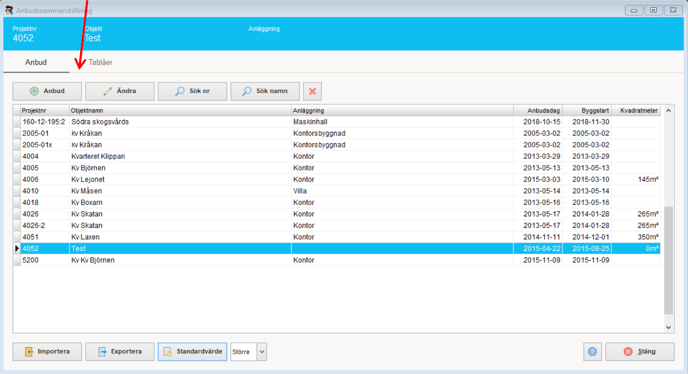Click the Importera button
The width and height of the screenshot is (688, 374).
pos(47,352)
